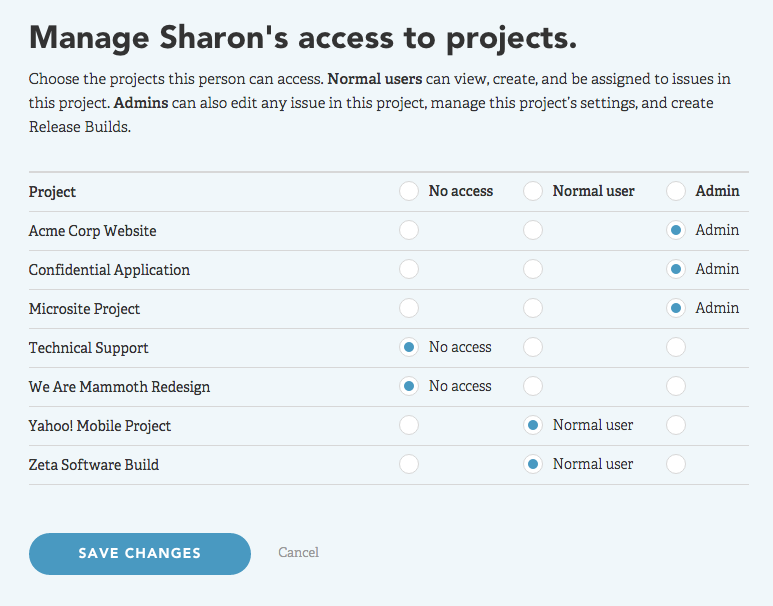Set We Are Mammoth Redesign to Normal user
The height and width of the screenshot is (606, 773).
click(x=533, y=386)
